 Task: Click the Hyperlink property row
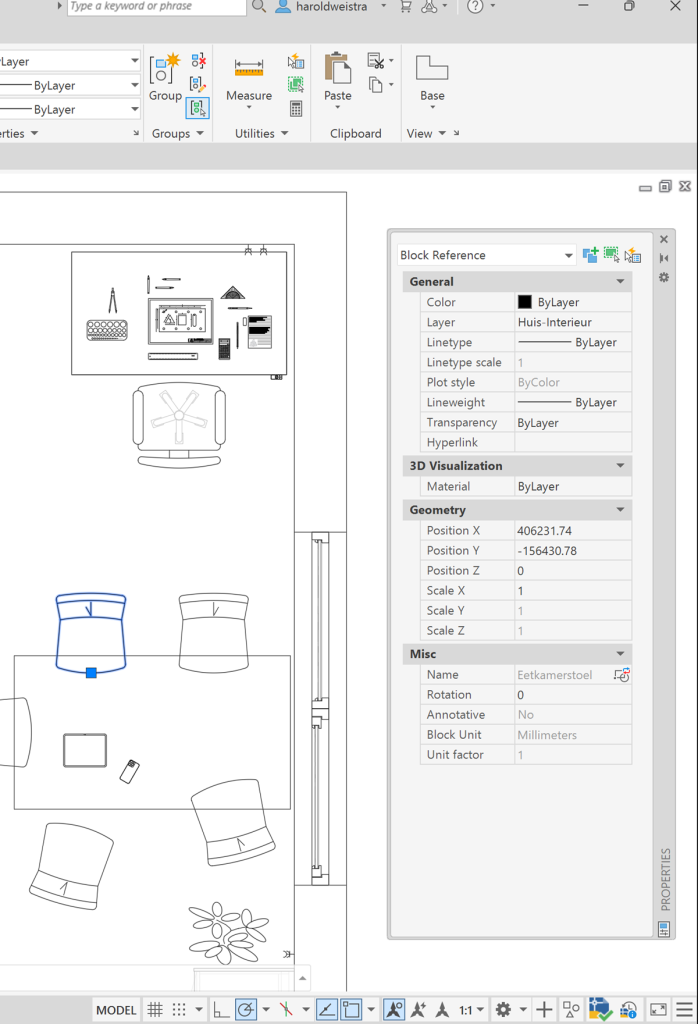click(526, 443)
